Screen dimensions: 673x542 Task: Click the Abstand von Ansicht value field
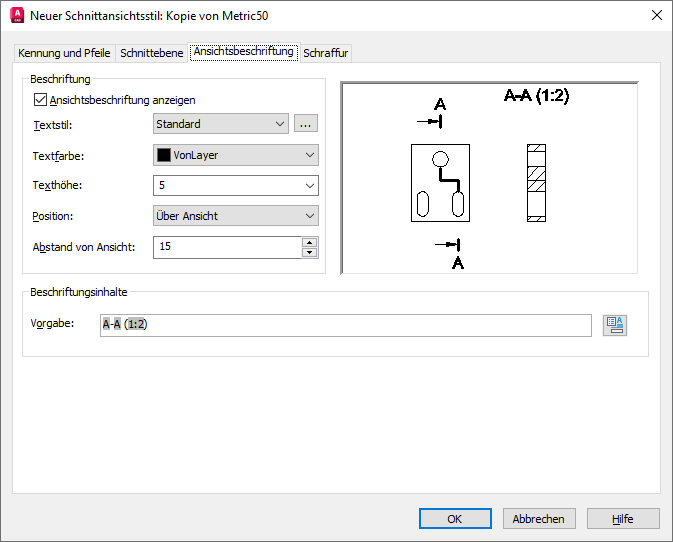(x=227, y=247)
